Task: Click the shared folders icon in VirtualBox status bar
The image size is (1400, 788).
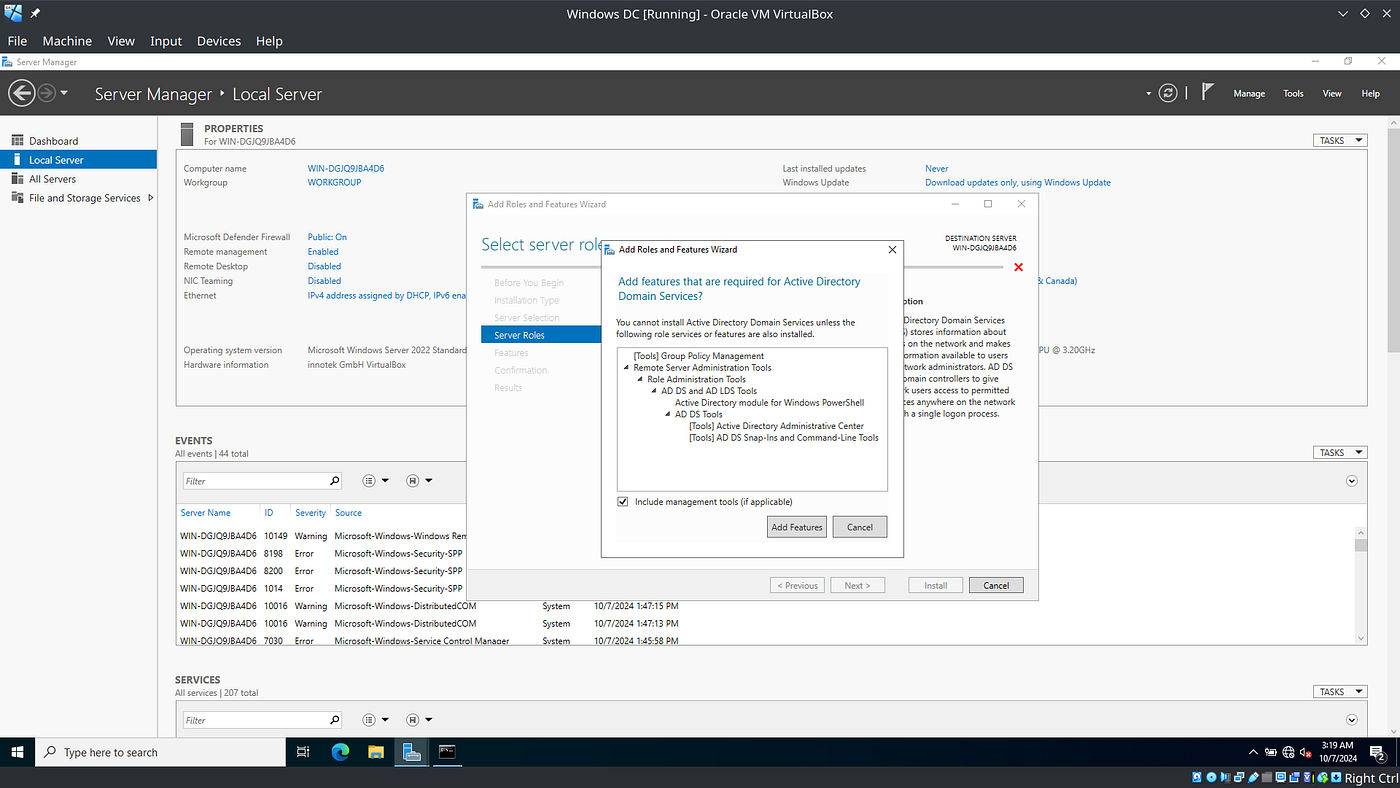Action: [1268, 778]
